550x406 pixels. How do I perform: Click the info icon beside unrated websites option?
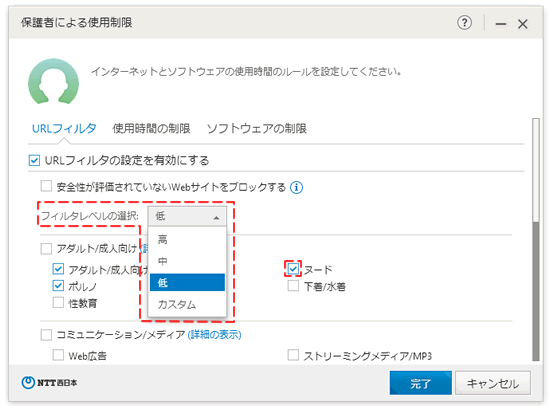pyautogui.click(x=296, y=187)
